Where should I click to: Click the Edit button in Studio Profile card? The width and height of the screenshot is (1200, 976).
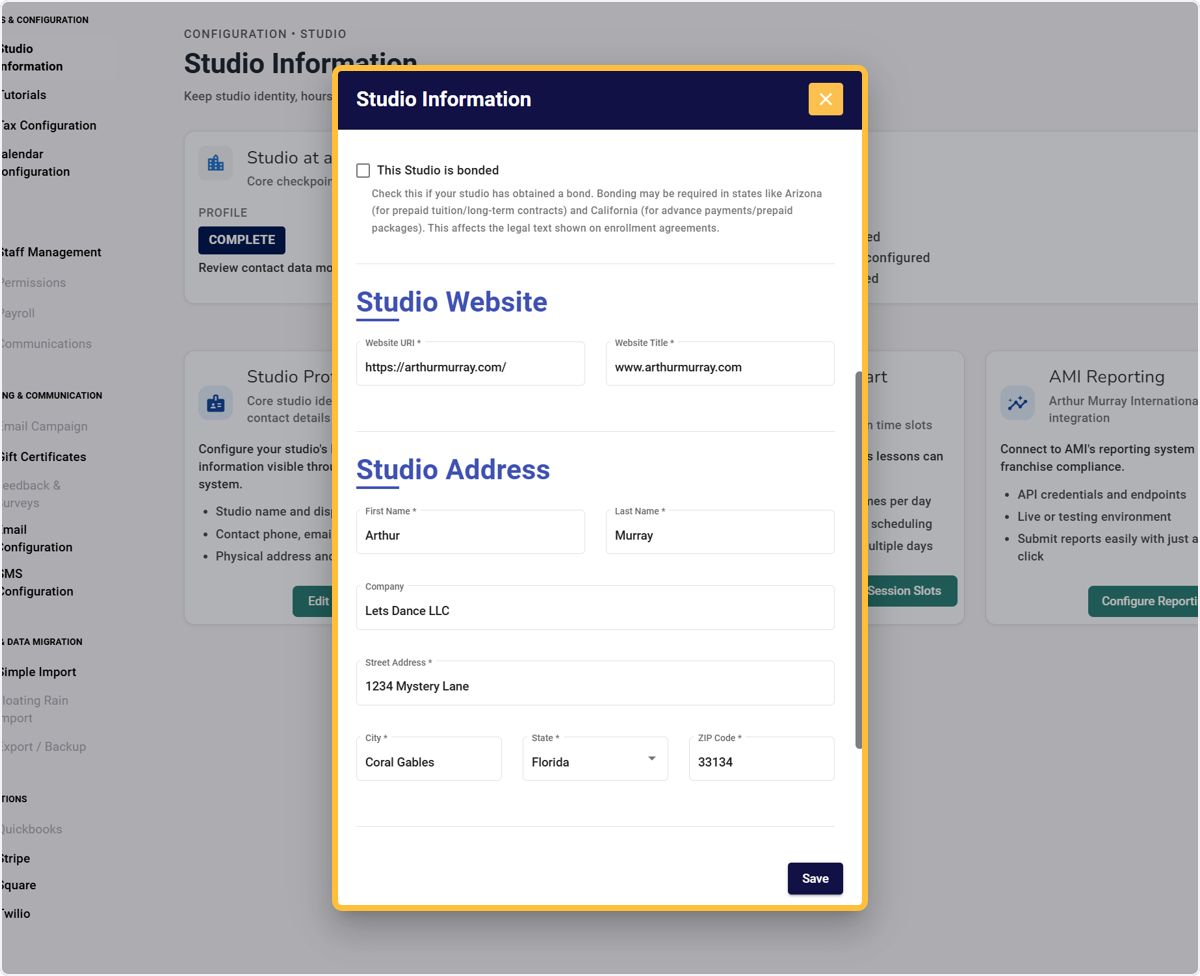(x=313, y=601)
